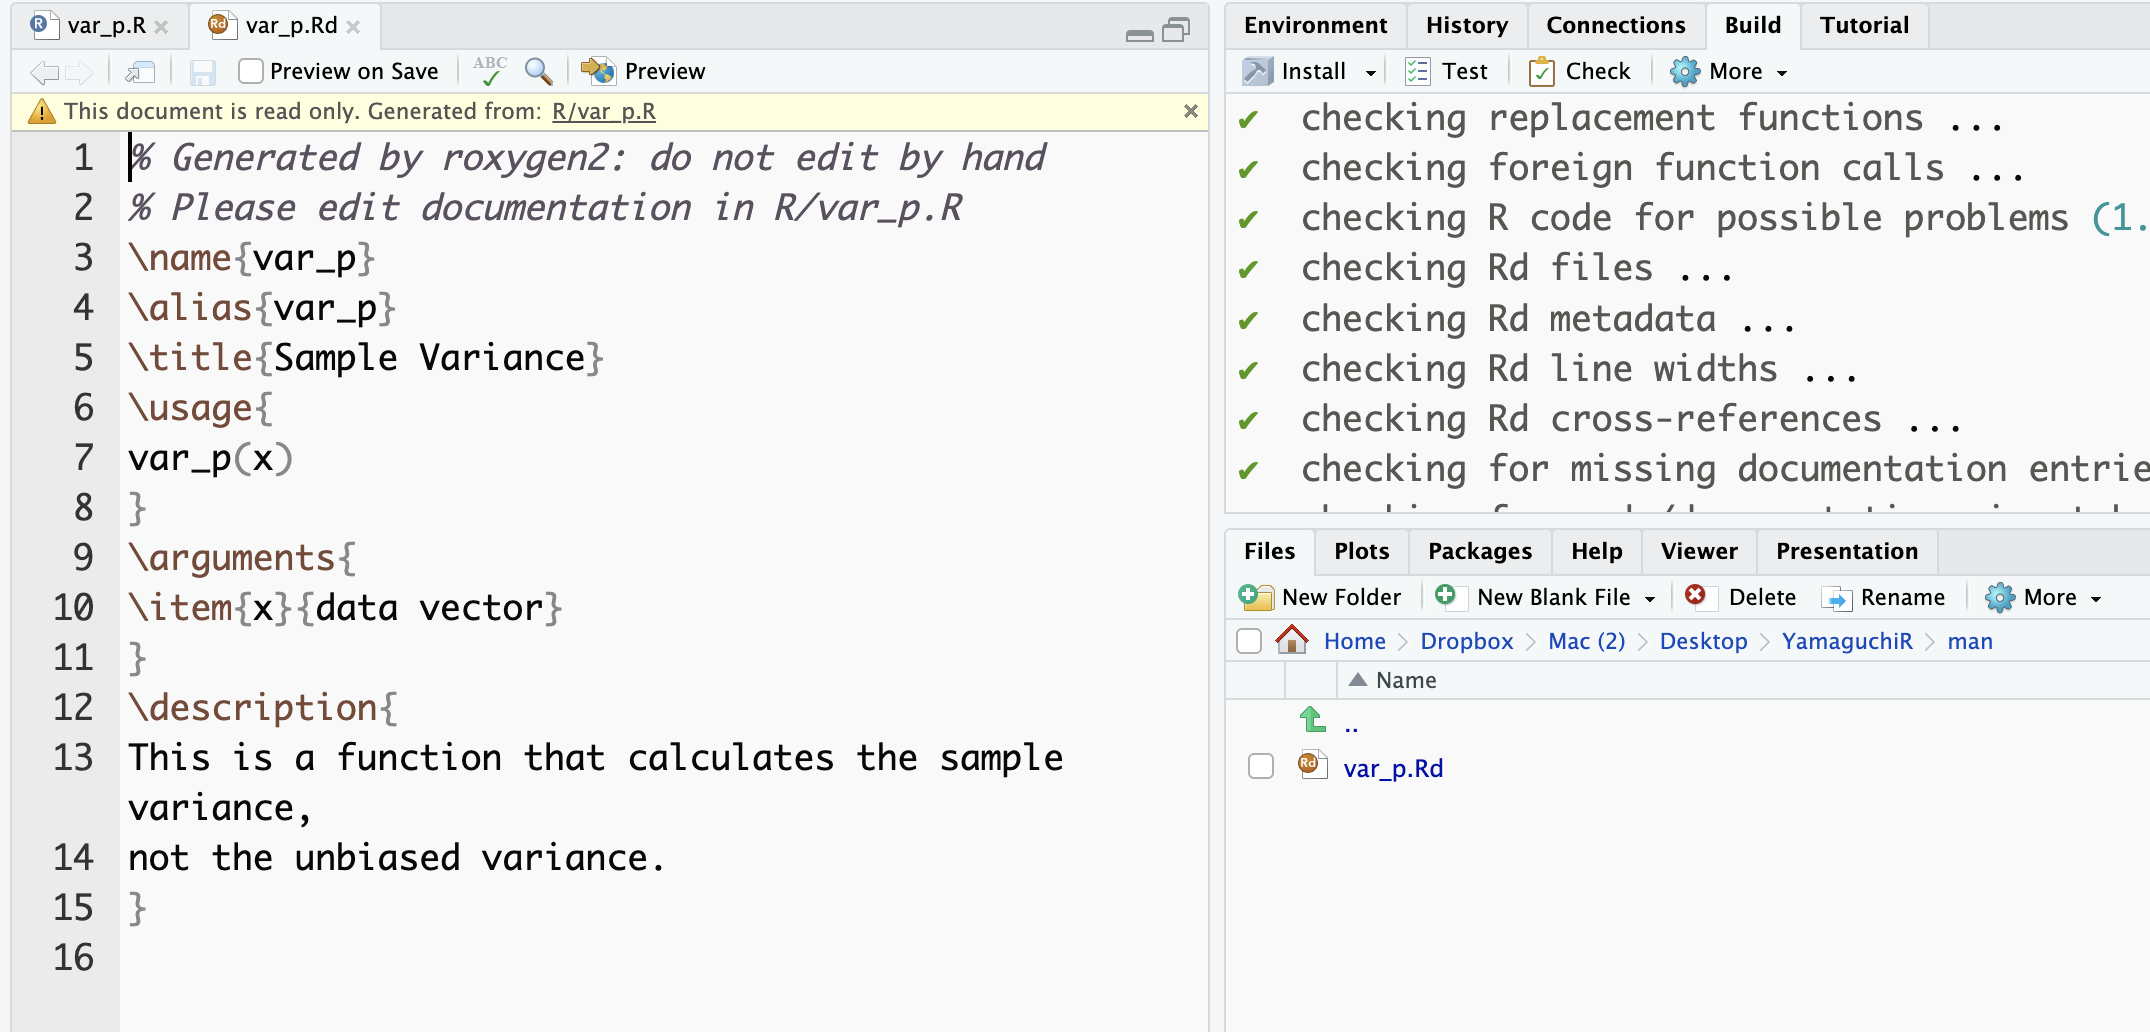Open the Install dropdown arrow

[x=1371, y=72]
